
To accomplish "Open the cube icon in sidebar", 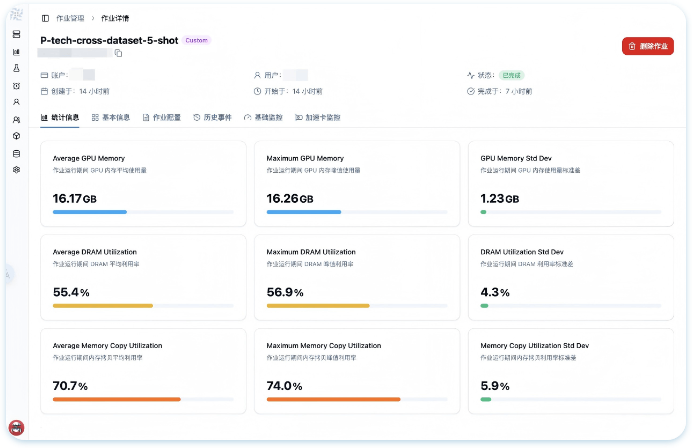I will click(16, 136).
